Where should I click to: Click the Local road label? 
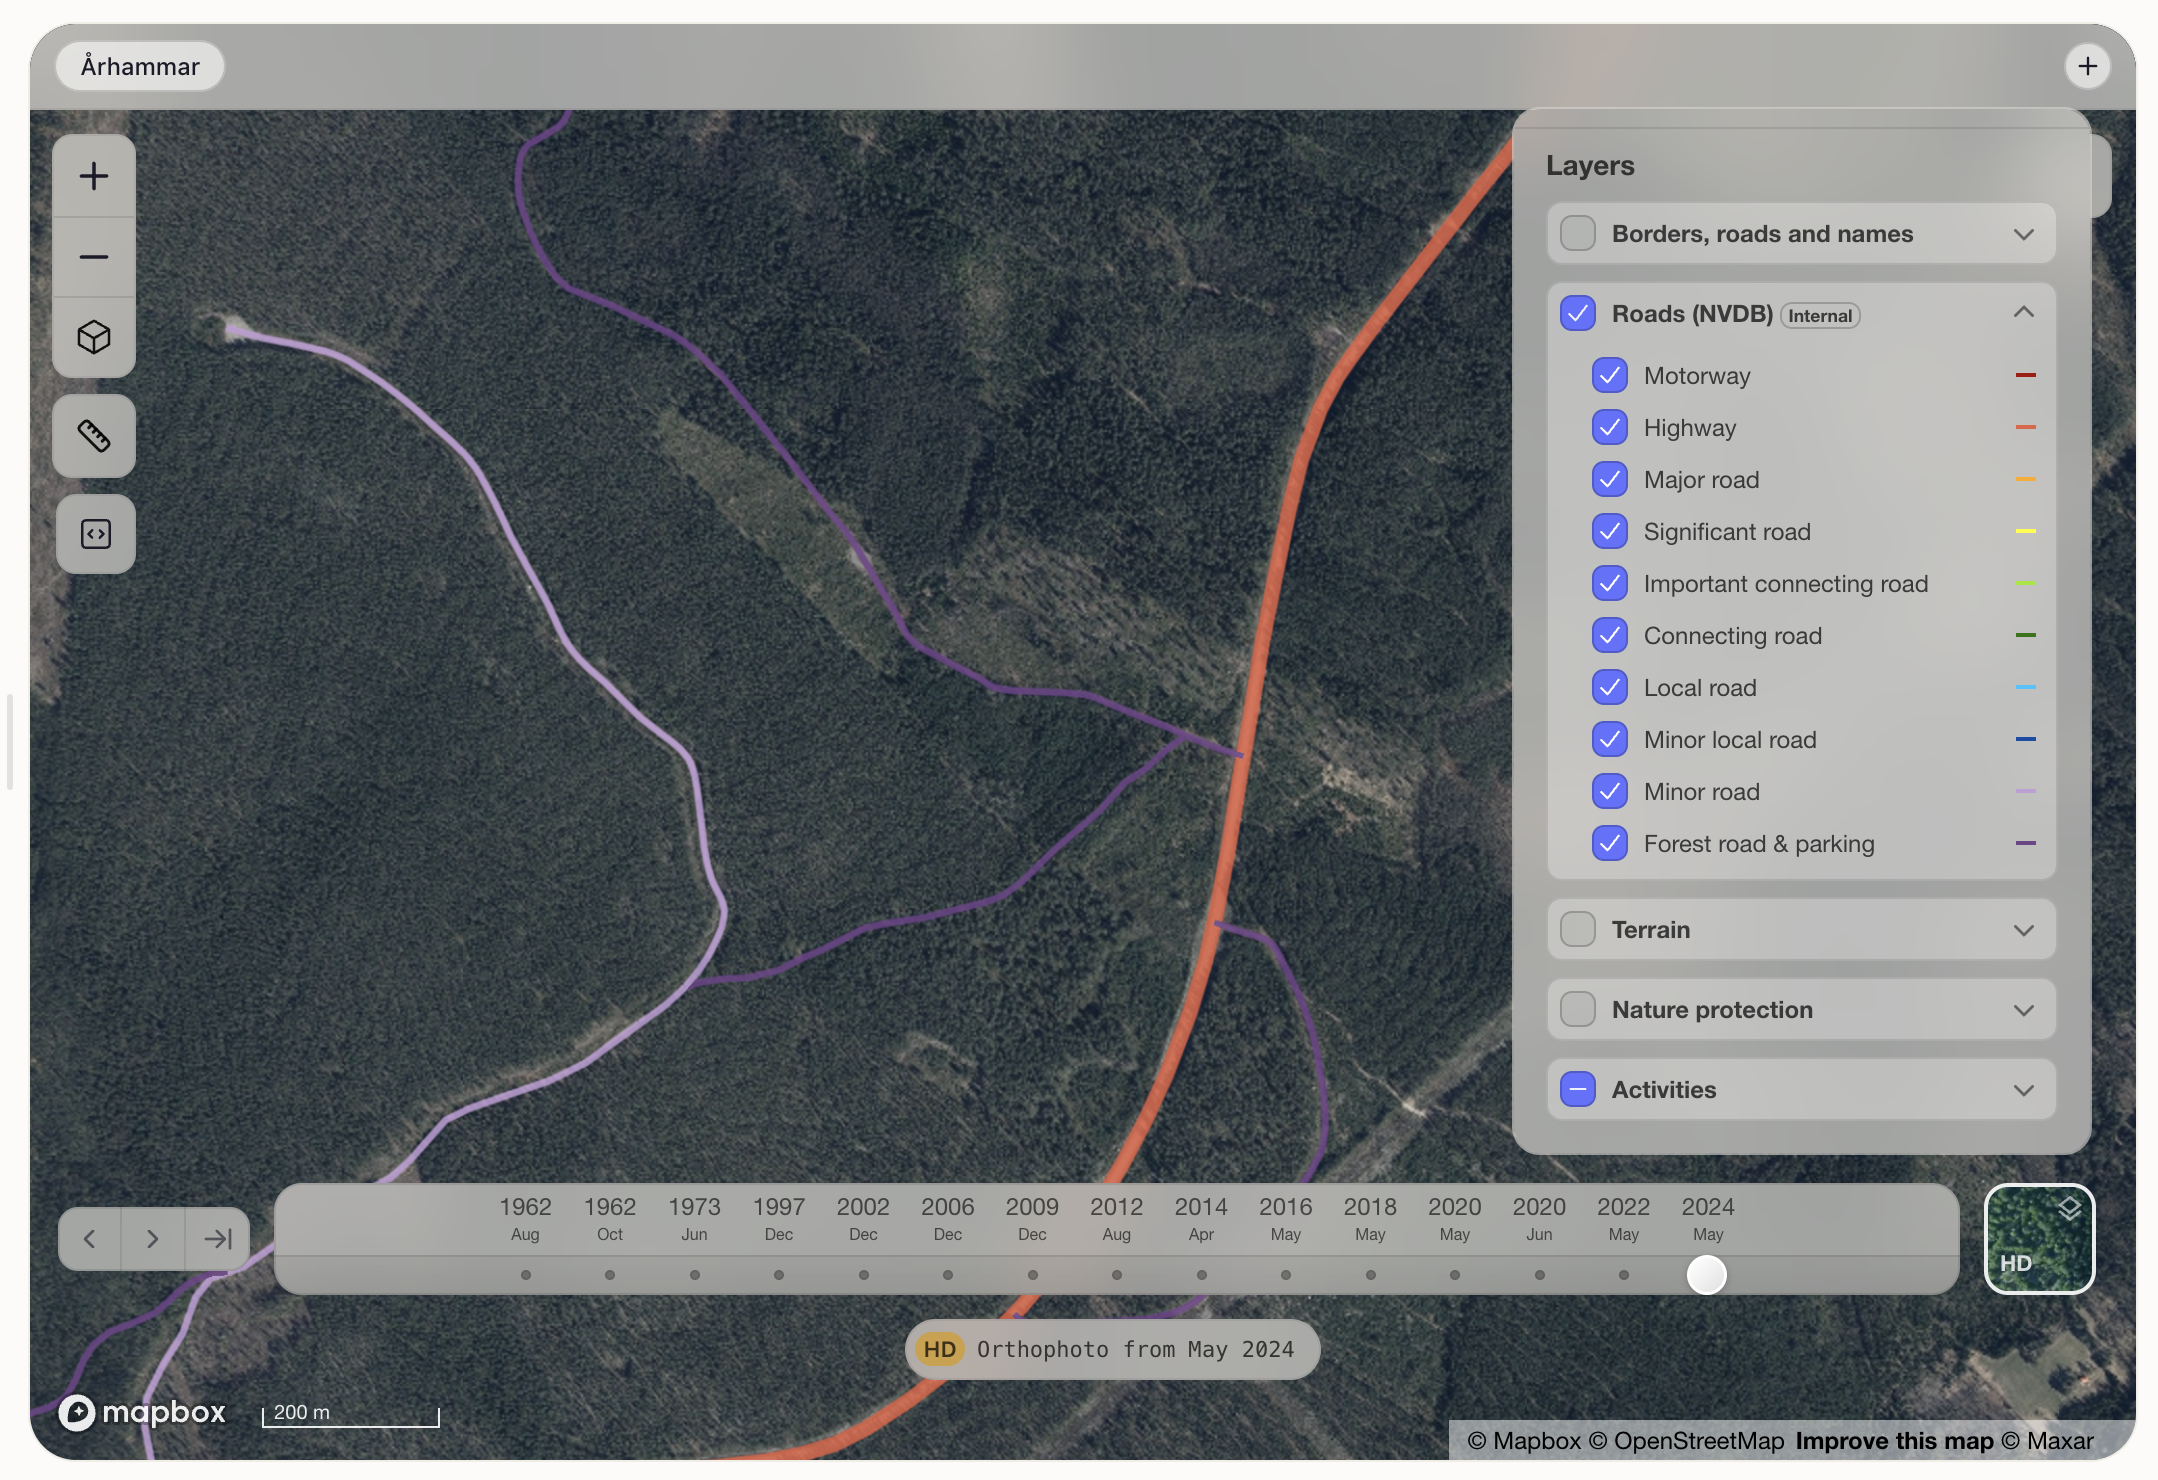click(1700, 688)
